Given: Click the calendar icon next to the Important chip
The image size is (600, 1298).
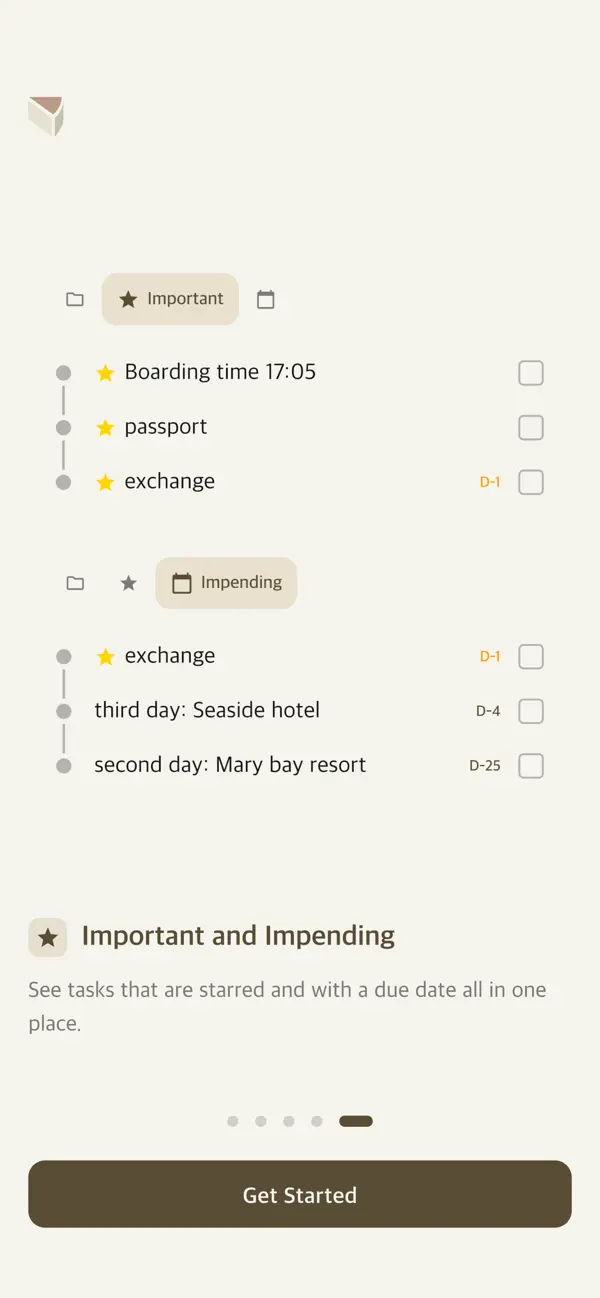Looking at the screenshot, I should pos(265,299).
